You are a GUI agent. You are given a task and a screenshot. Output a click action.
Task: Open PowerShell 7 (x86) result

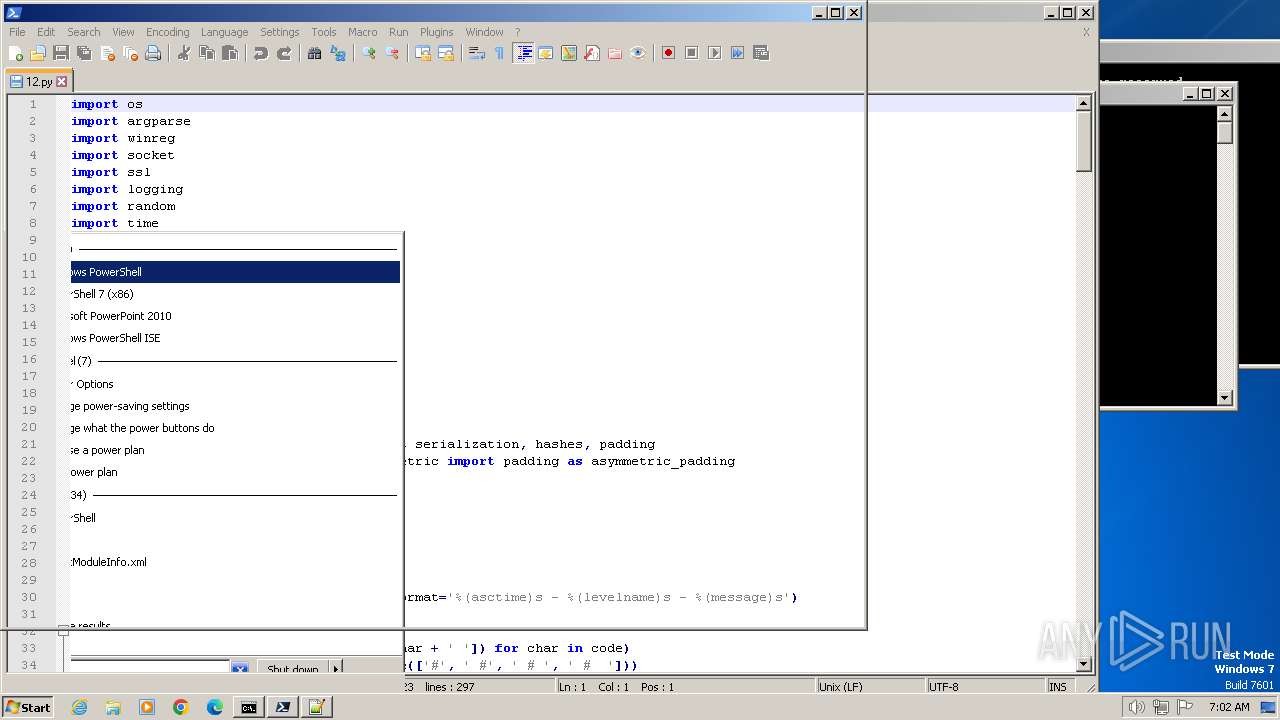pyautogui.click(x=235, y=294)
